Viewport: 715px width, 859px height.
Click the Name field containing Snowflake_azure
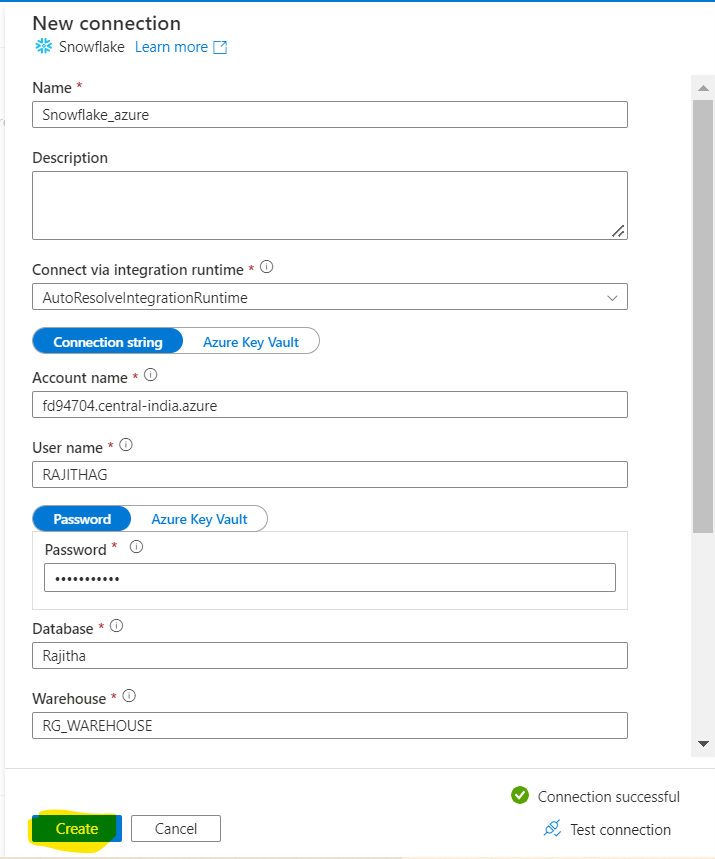[330, 115]
